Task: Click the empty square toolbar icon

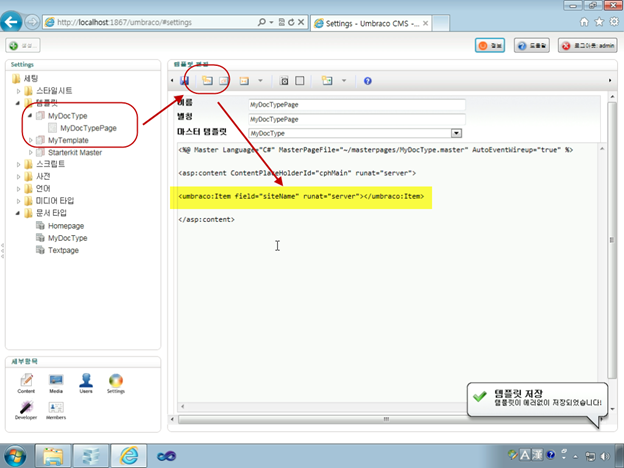Action: [x=300, y=81]
